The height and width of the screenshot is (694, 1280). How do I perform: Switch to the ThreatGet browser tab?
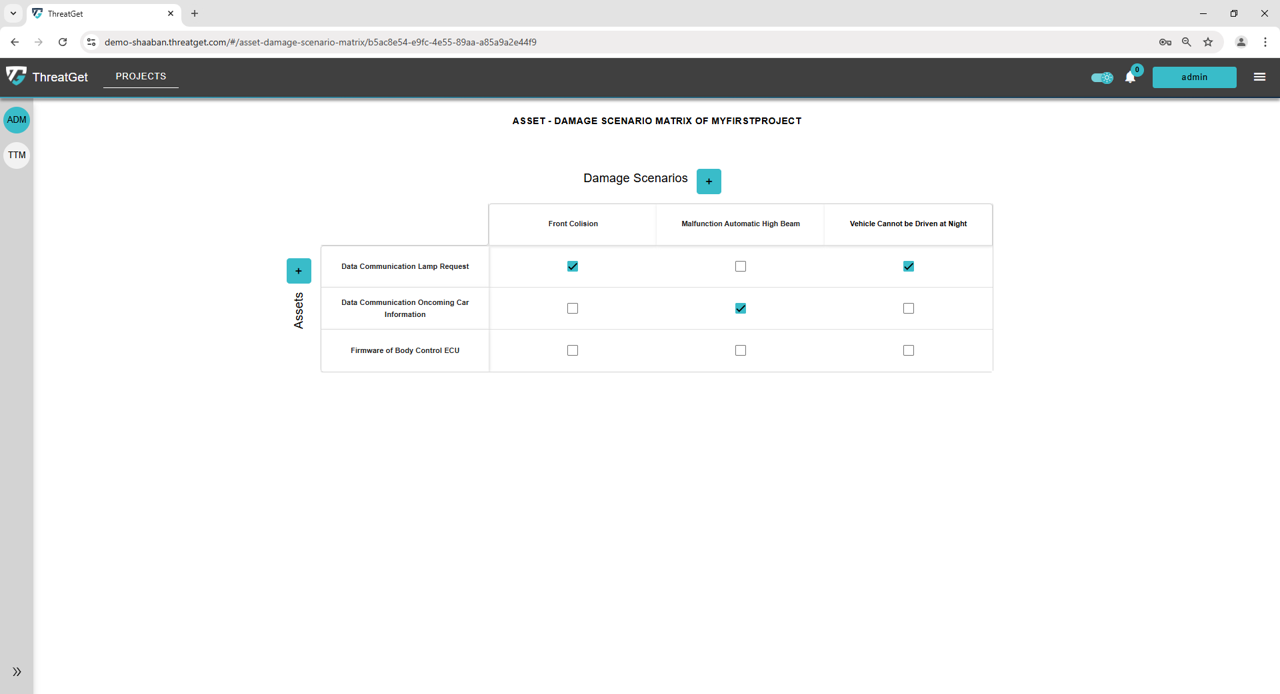point(100,14)
